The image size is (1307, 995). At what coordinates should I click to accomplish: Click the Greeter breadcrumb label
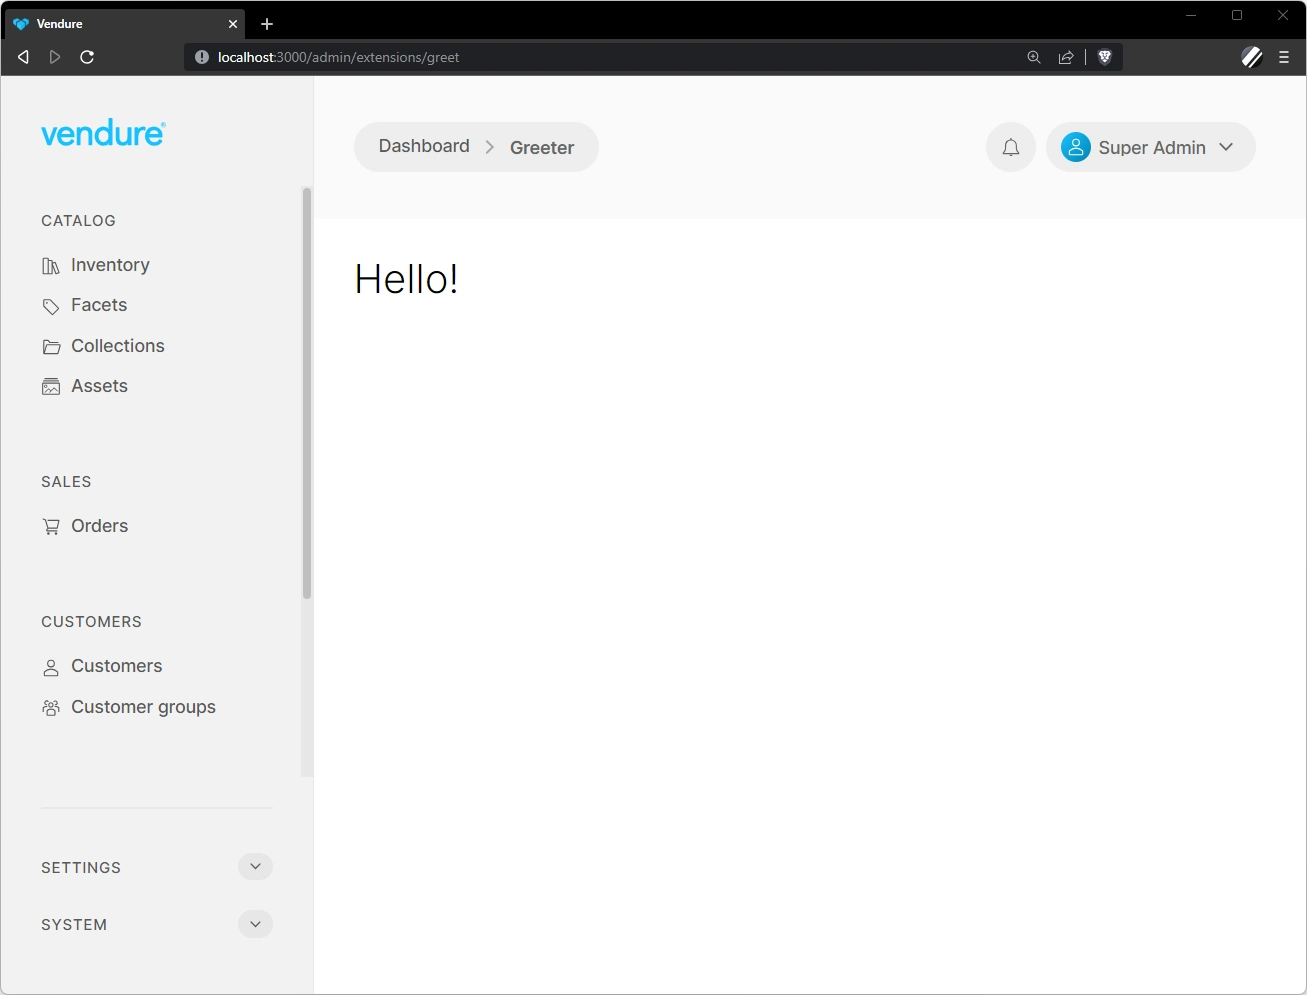point(542,147)
